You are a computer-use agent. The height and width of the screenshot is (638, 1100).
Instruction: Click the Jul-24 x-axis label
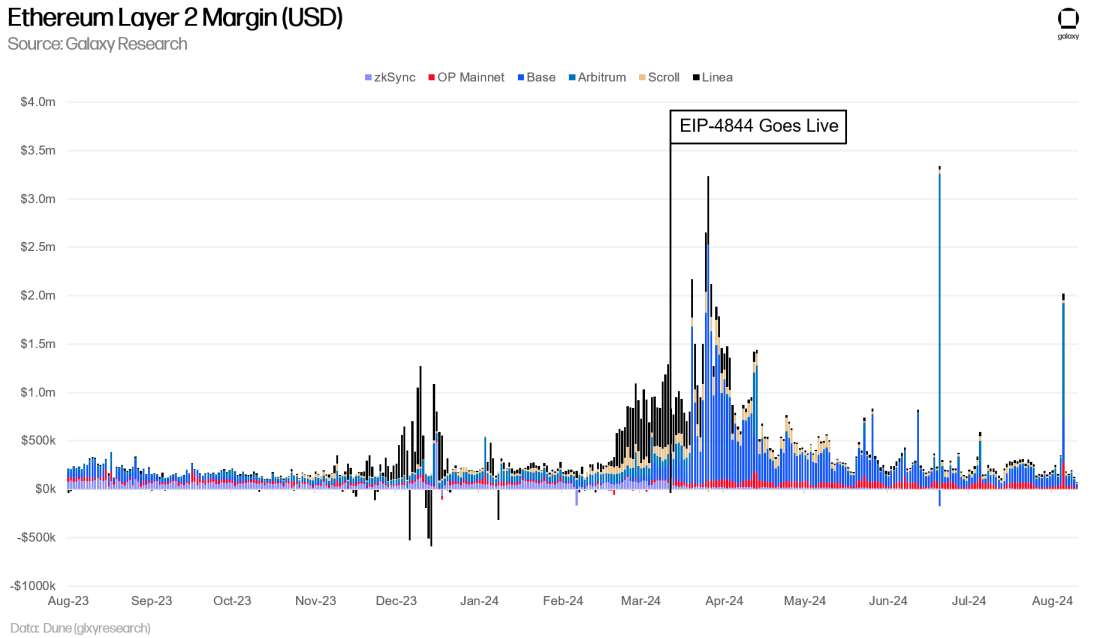(970, 601)
